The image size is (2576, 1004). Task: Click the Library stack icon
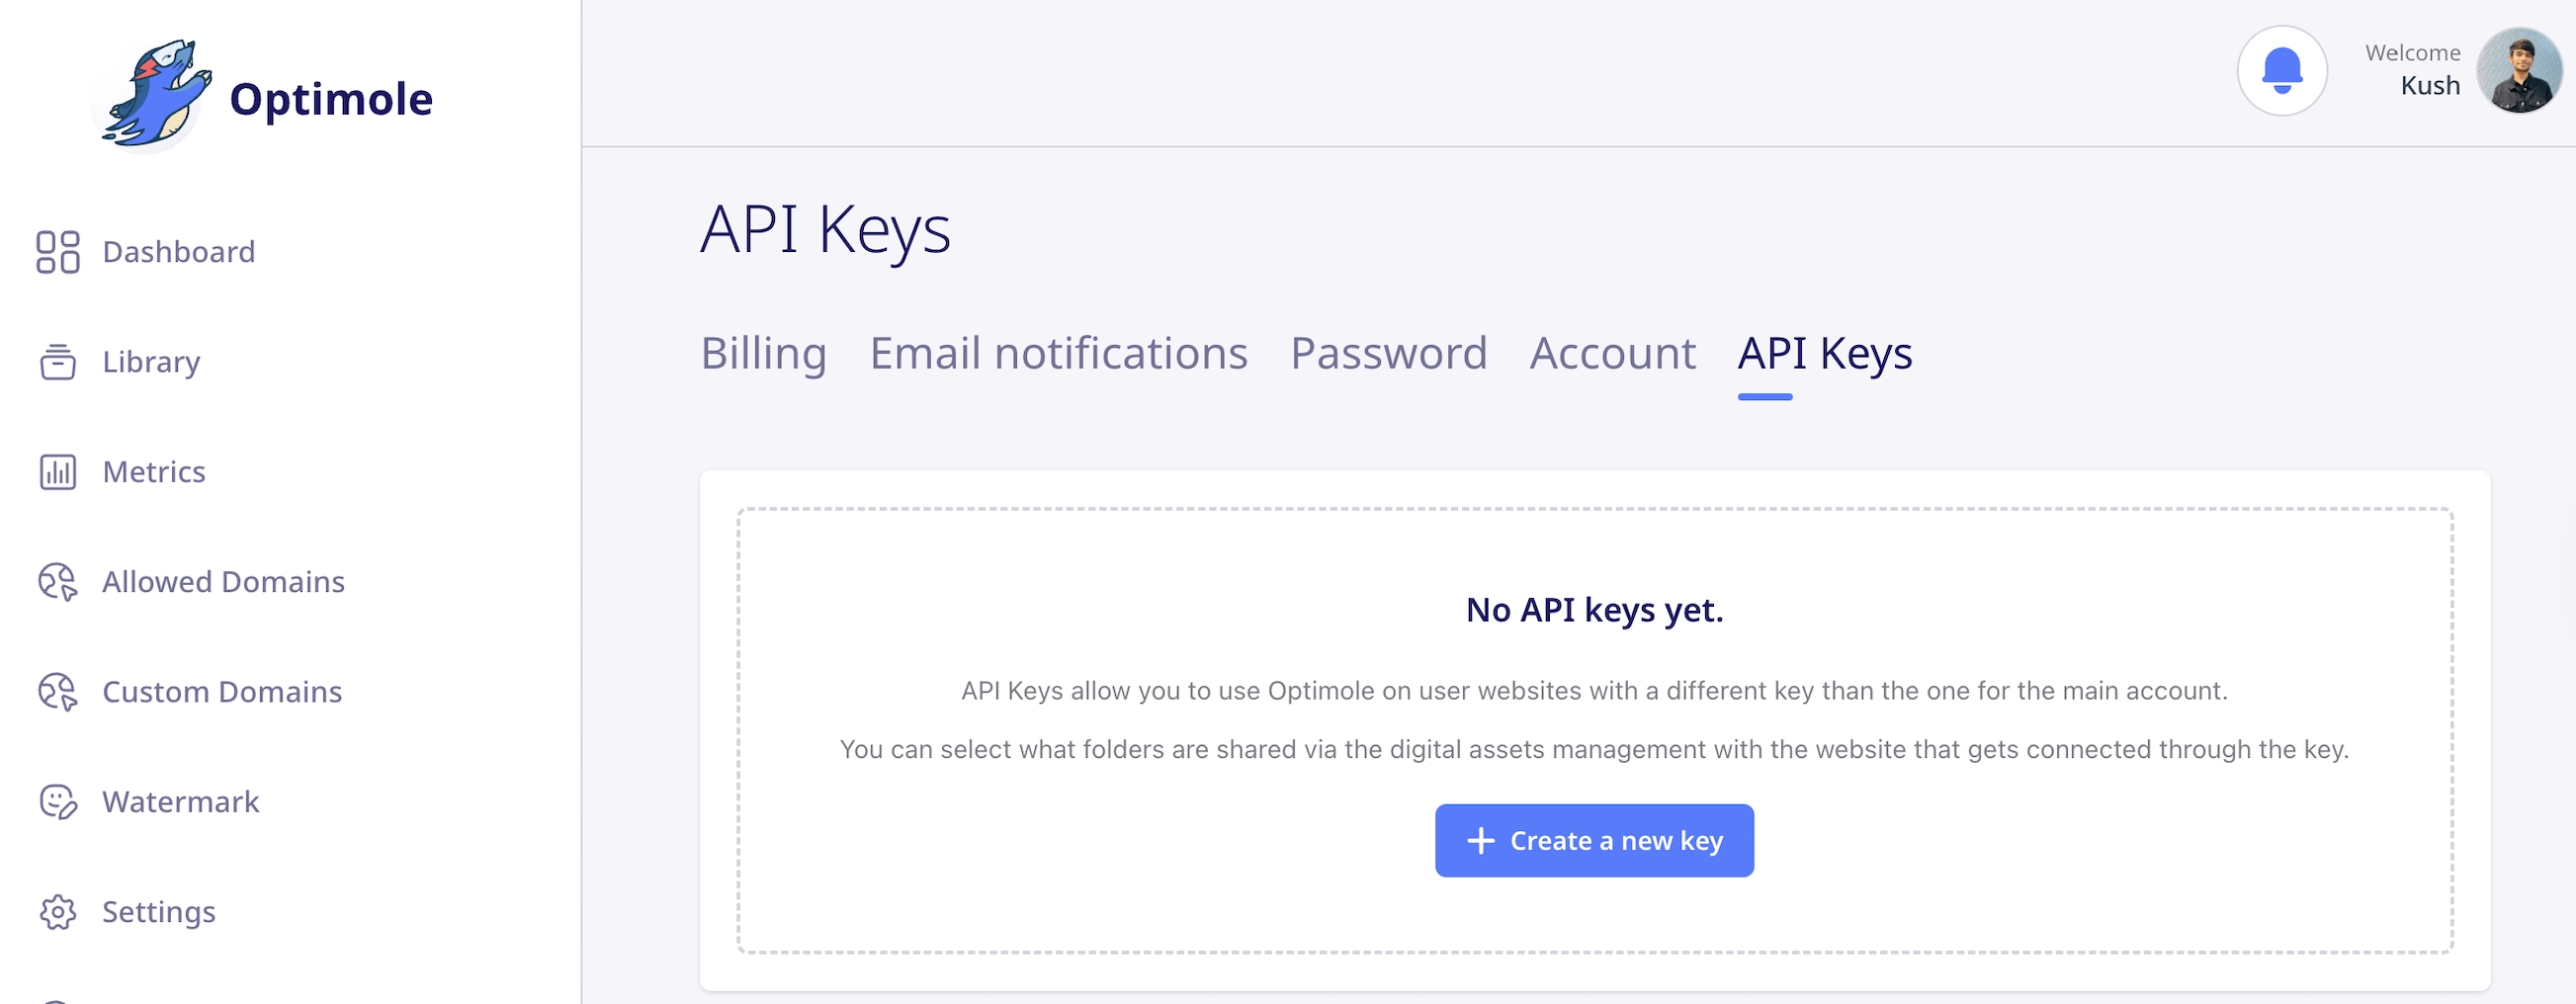58,362
